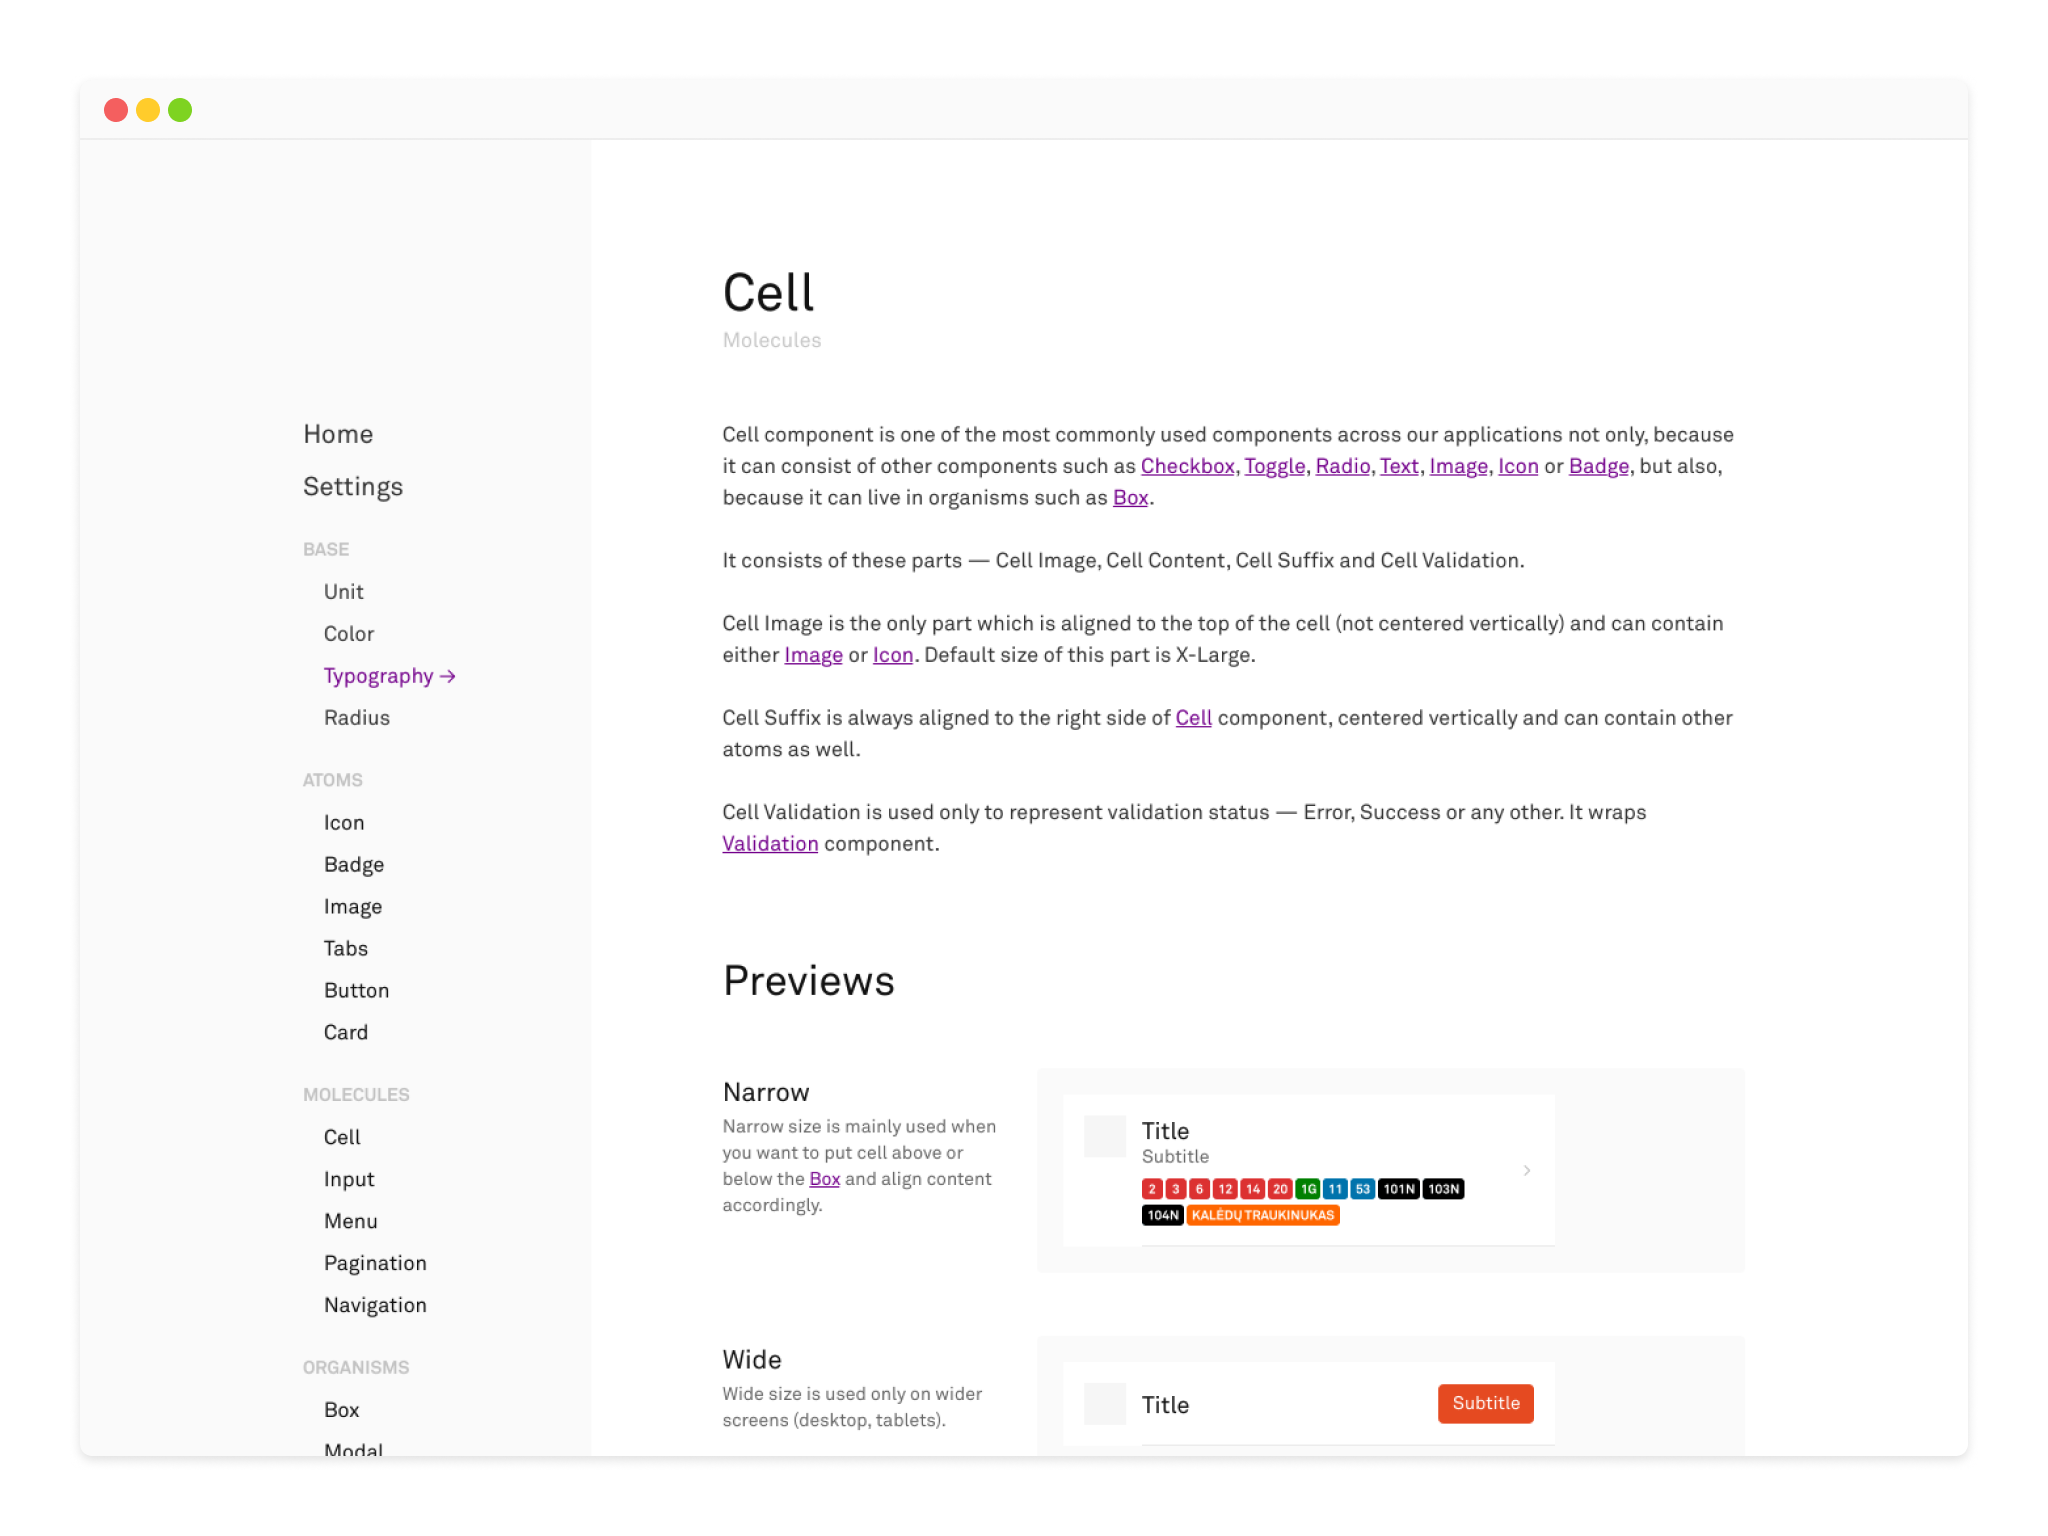
Task: Click the Validation component link
Action: (x=769, y=842)
